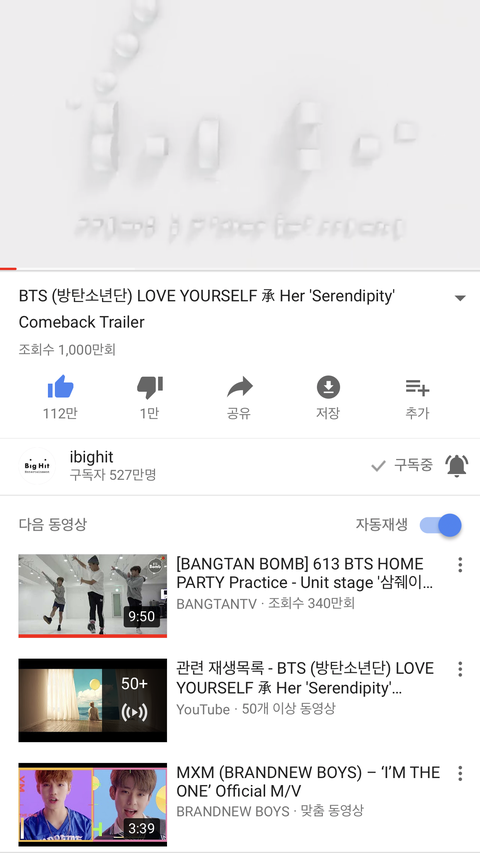Viewport: 480px width, 853px height.
Task: Open the ibighit channel name
Action: click(x=91, y=457)
